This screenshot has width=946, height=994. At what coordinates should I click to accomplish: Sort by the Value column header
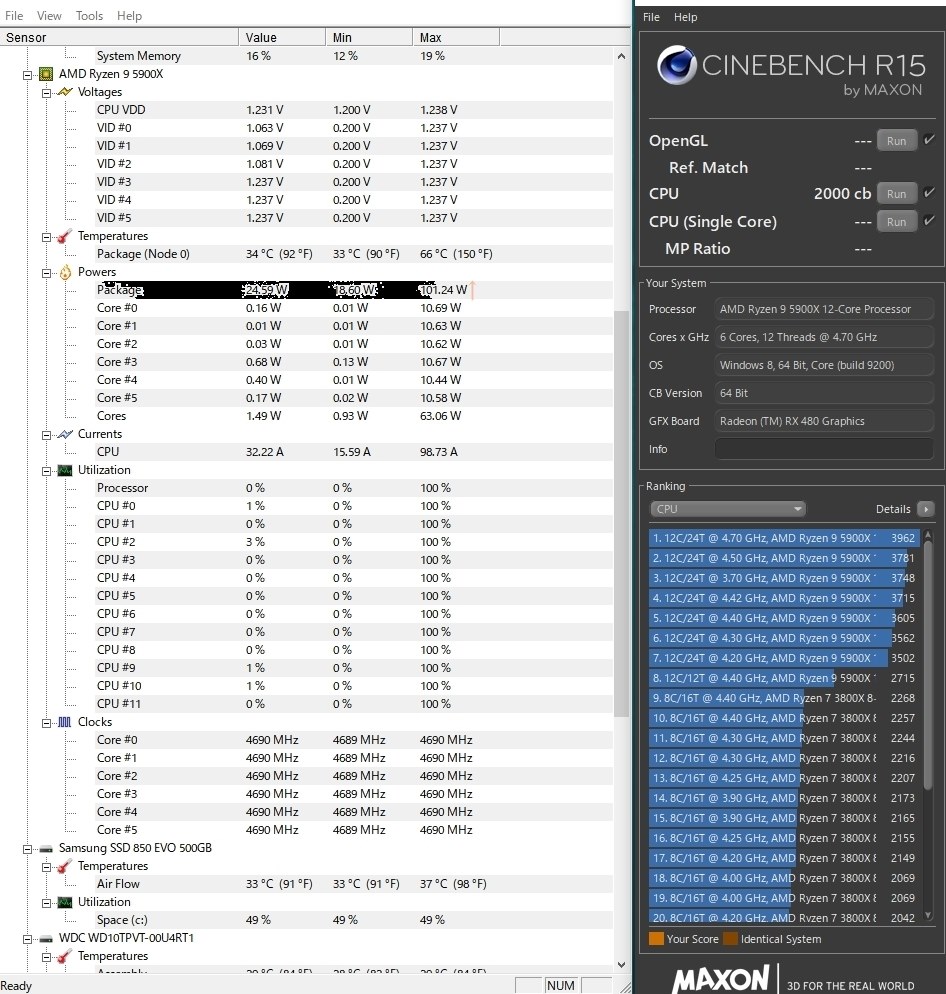pos(282,37)
